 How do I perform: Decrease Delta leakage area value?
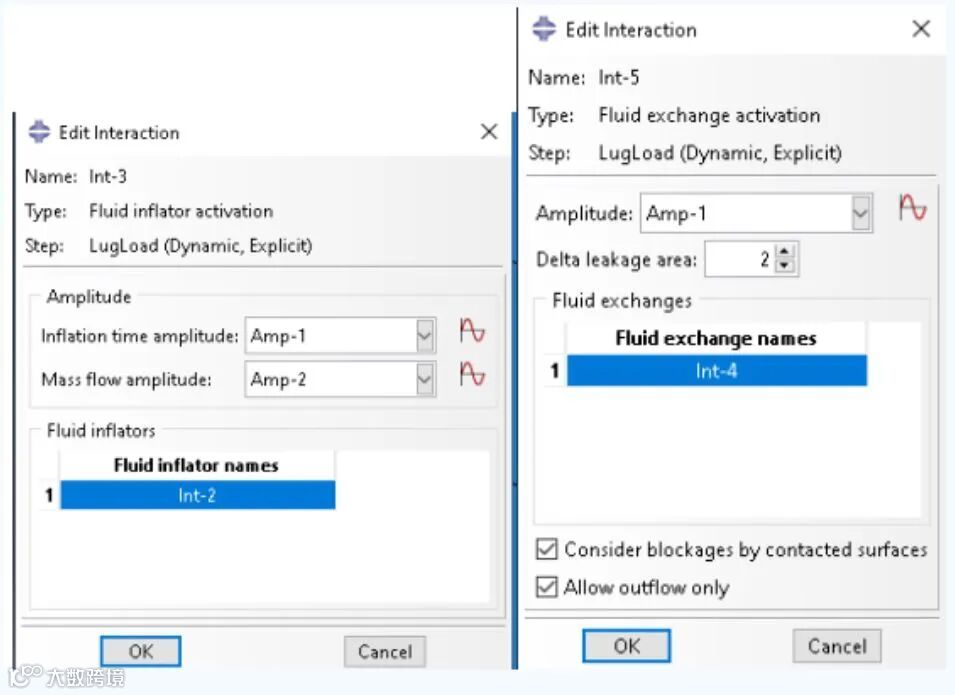(x=785, y=266)
